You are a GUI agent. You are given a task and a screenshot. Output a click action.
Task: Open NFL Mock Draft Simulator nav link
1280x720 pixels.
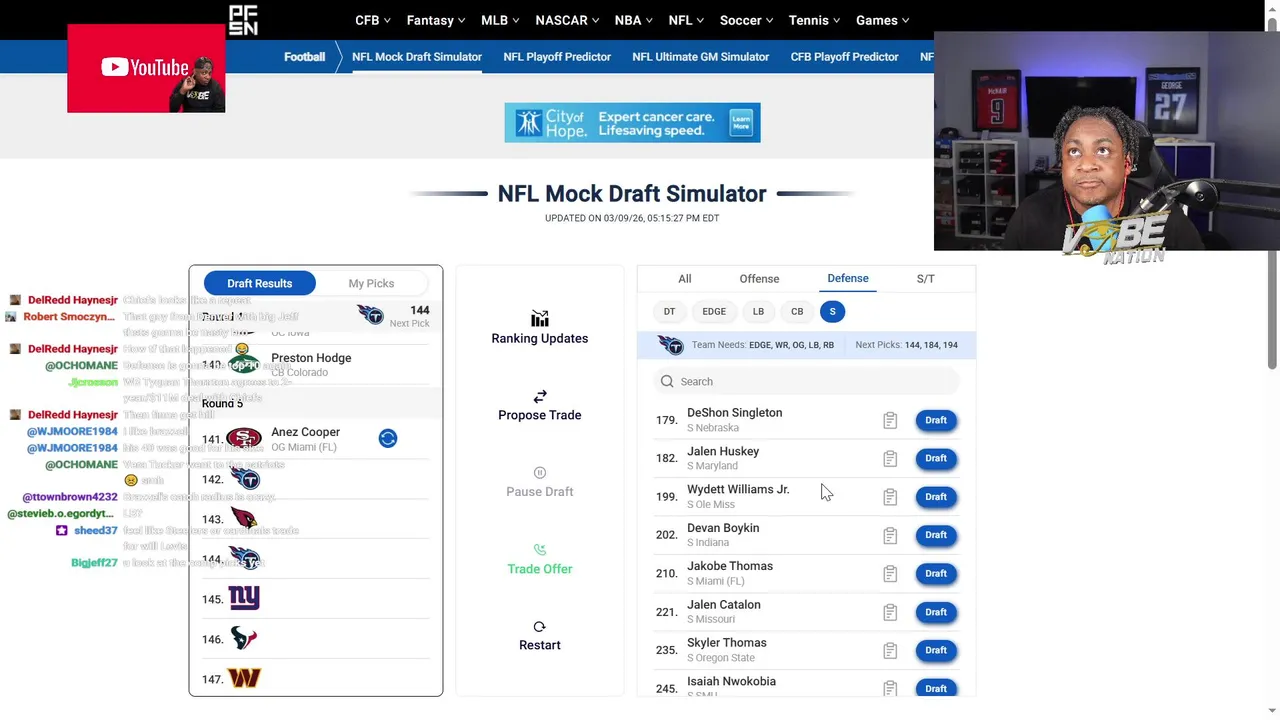[x=417, y=57]
